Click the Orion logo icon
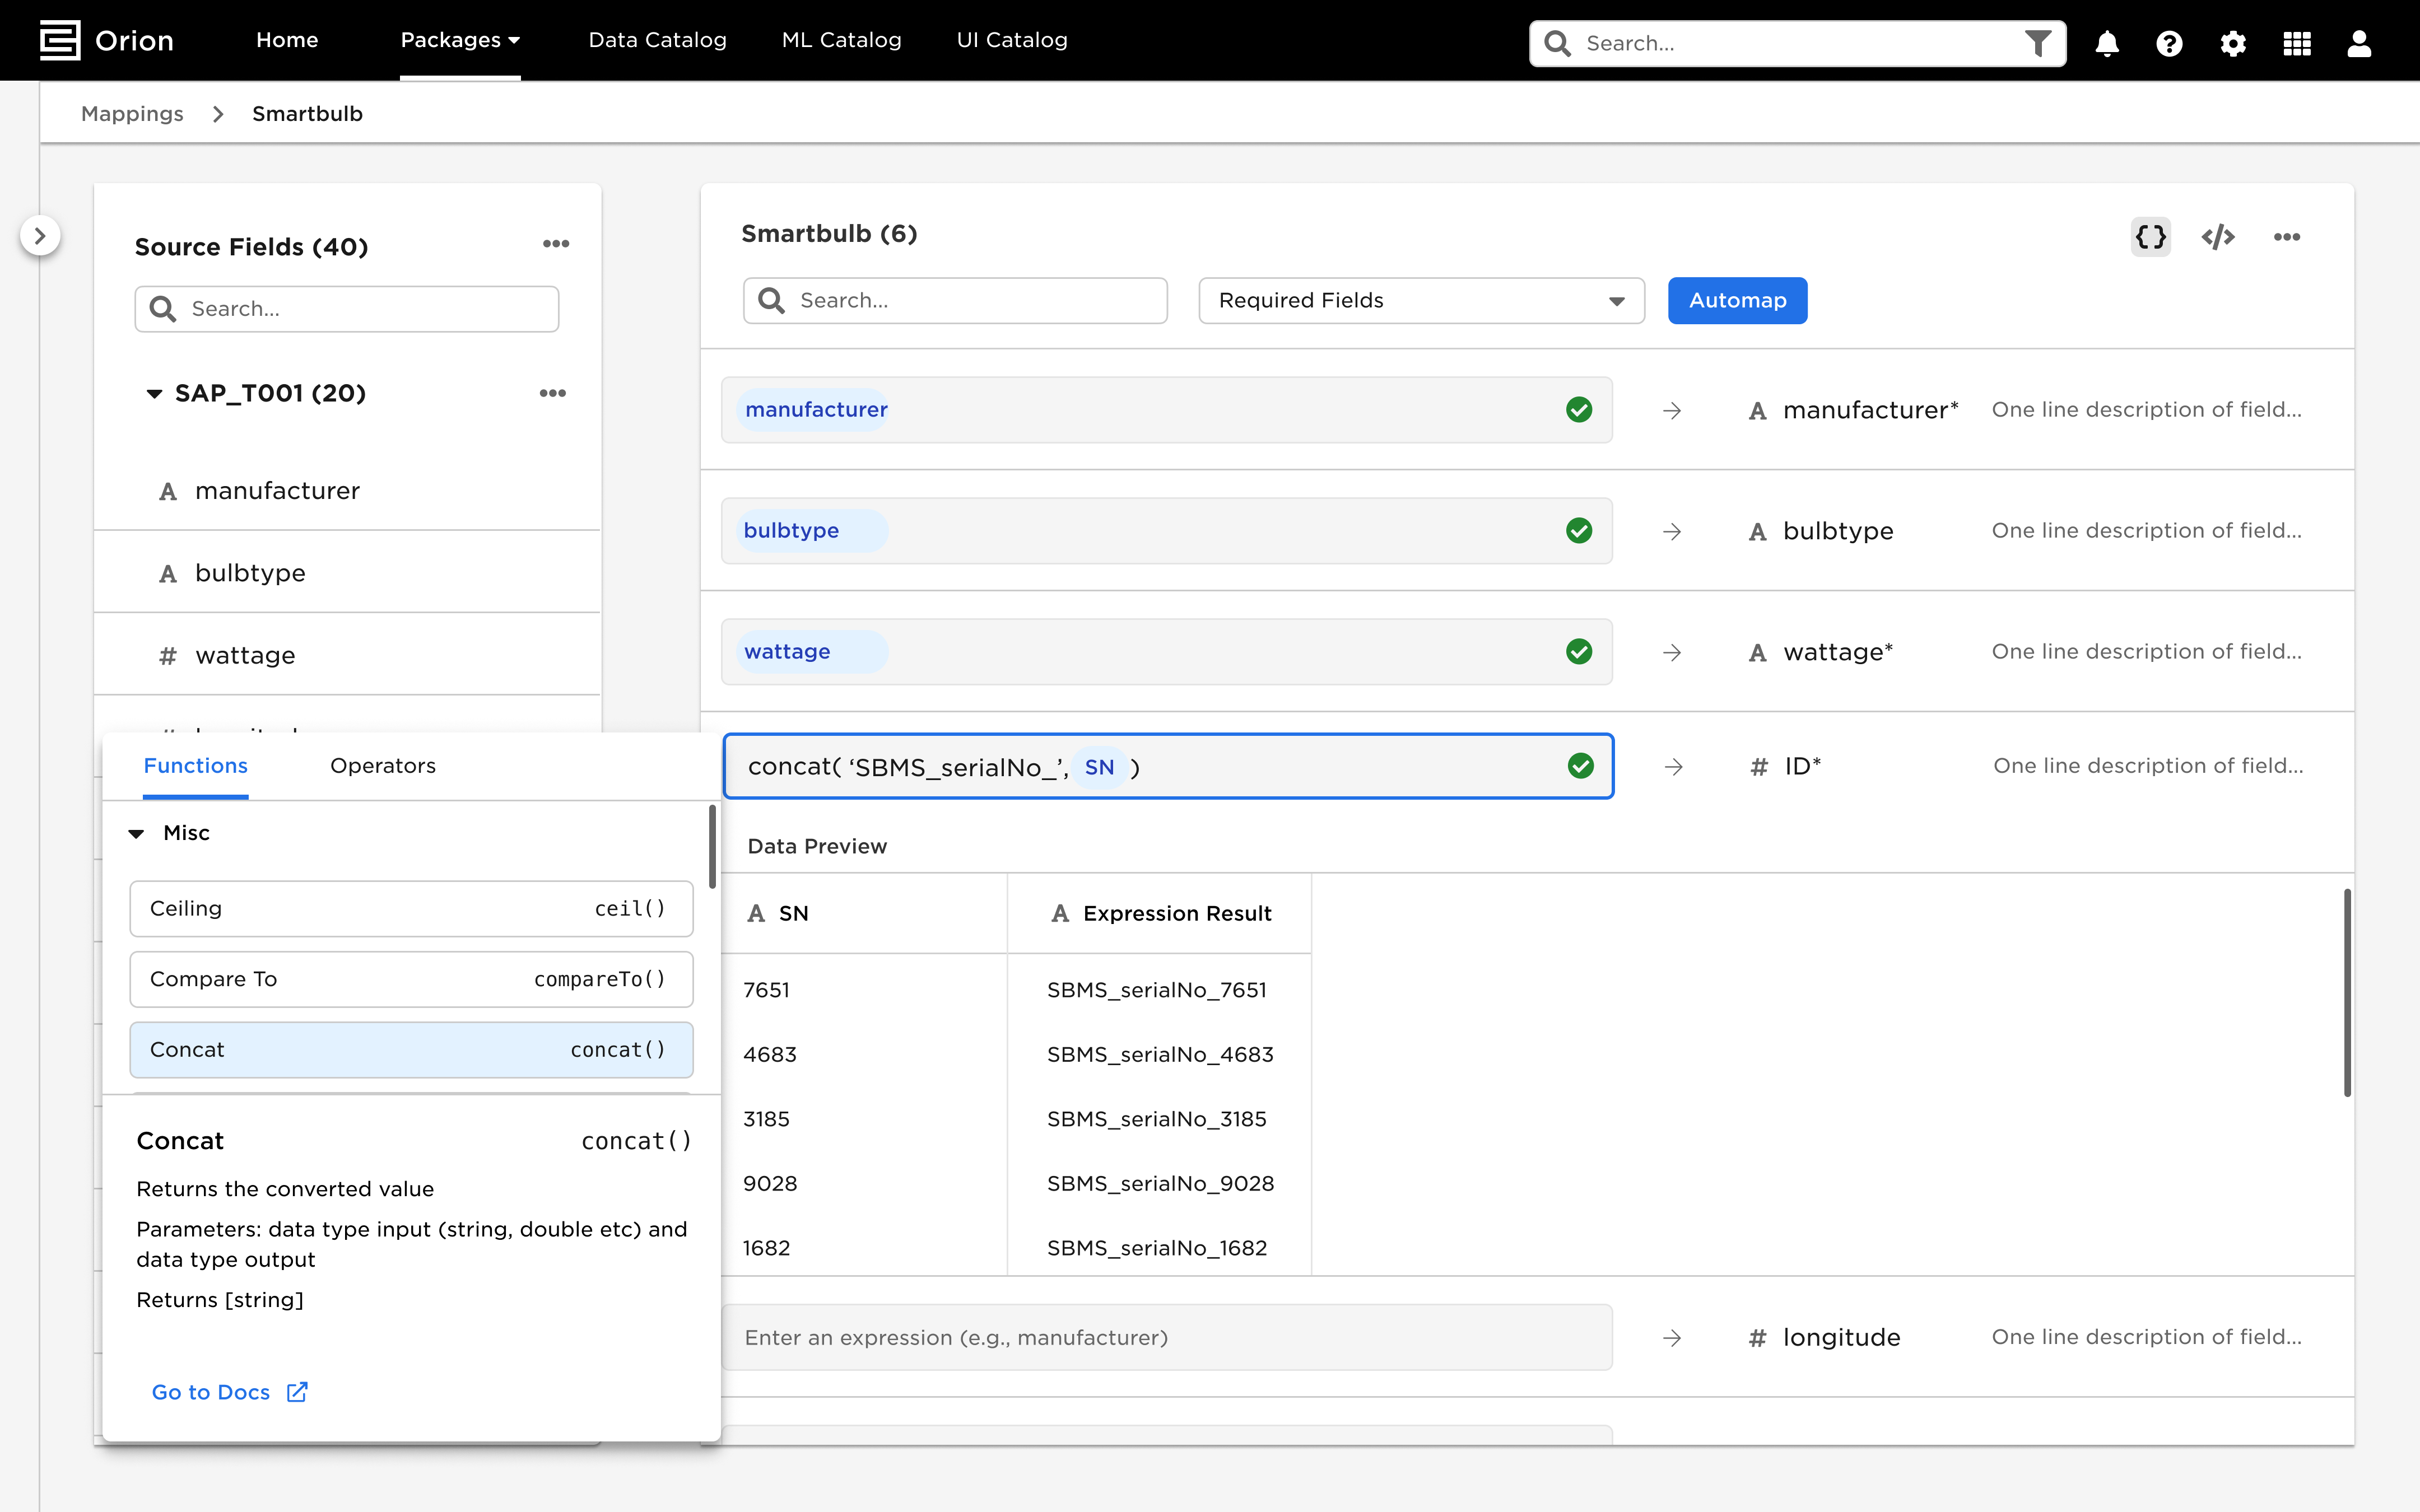 pyautogui.click(x=60, y=40)
